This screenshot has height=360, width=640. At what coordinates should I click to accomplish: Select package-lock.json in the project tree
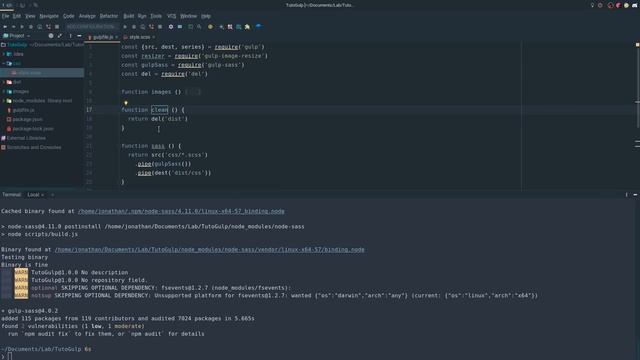point(32,129)
